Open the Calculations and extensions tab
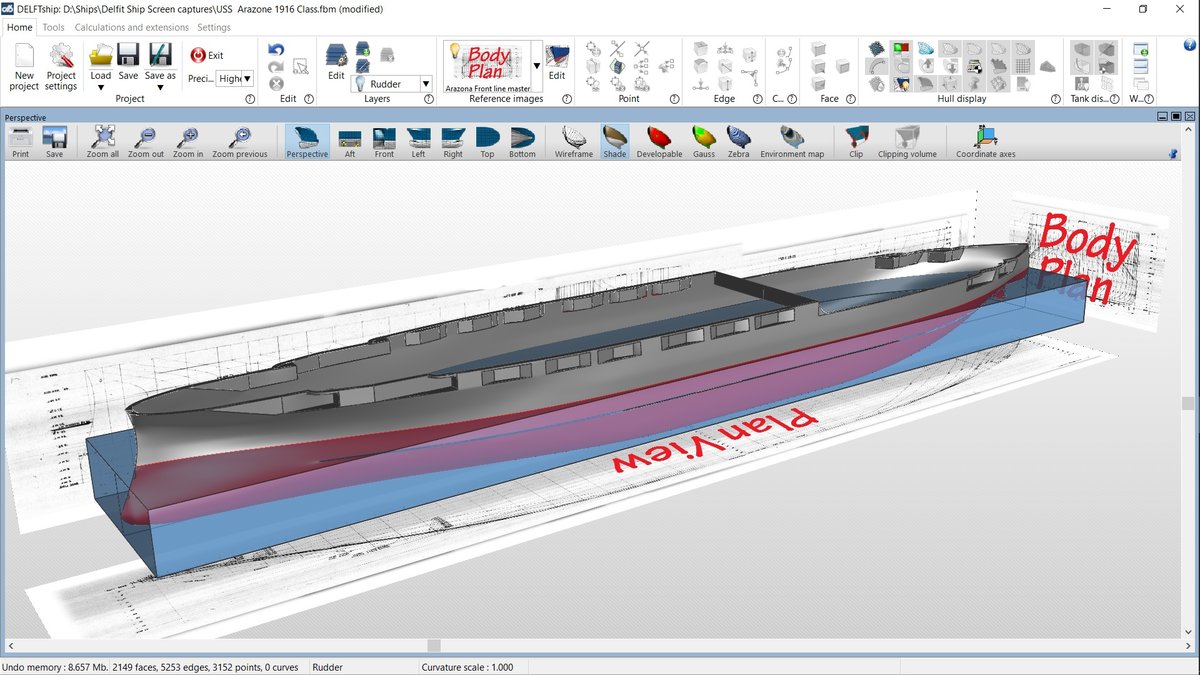The height and width of the screenshot is (675, 1200). tap(130, 28)
